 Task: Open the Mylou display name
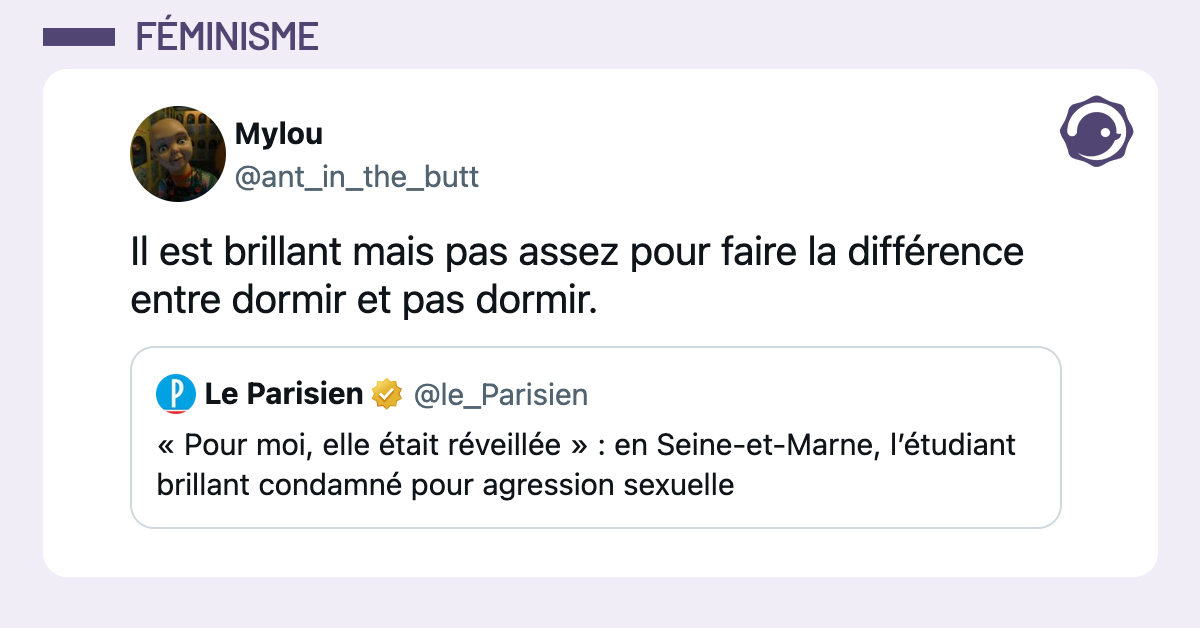[x=278, y=133]
